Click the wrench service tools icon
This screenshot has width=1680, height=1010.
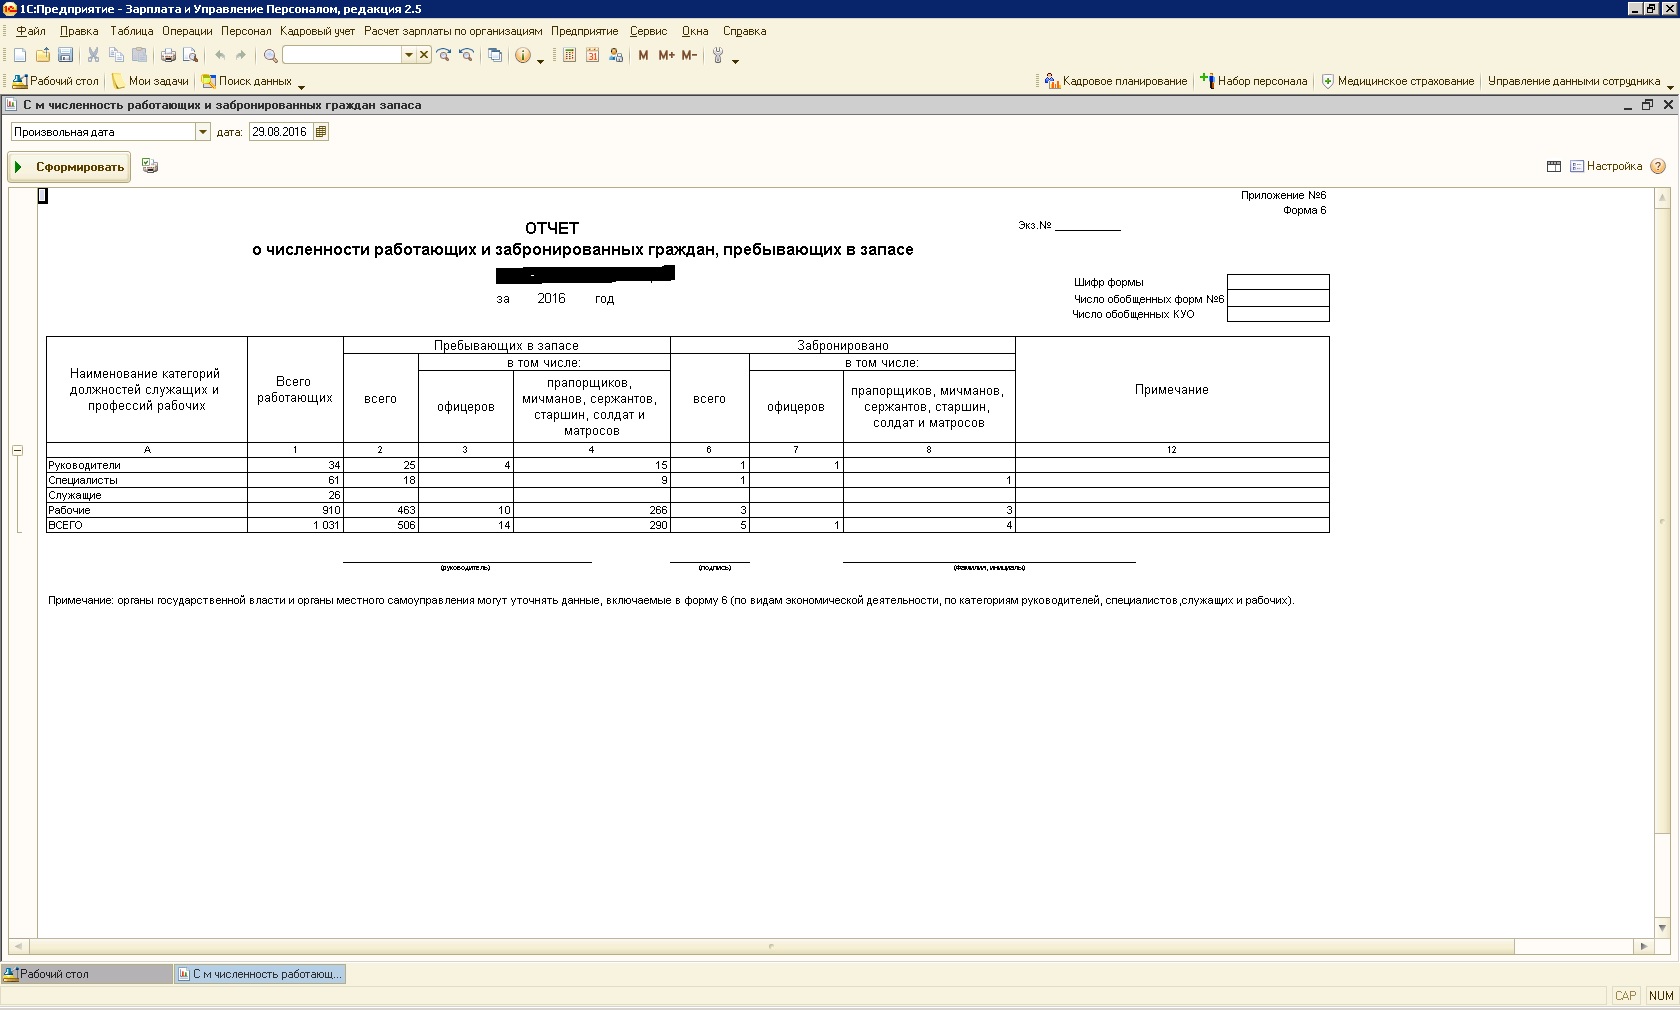tap(717, 56)
